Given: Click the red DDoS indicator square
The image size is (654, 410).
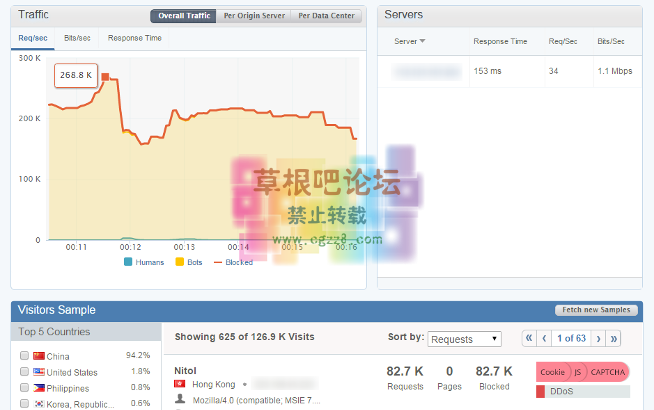Looking at the screenshot, I should coord(540,391).
